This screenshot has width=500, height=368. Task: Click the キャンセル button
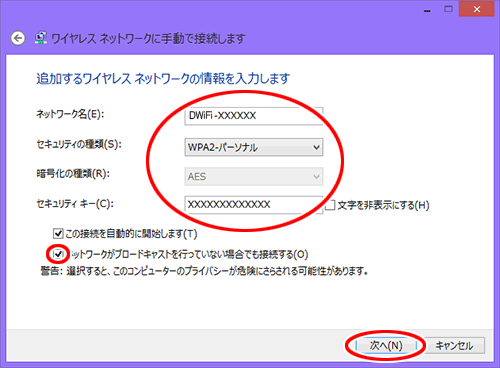(454, 346)
